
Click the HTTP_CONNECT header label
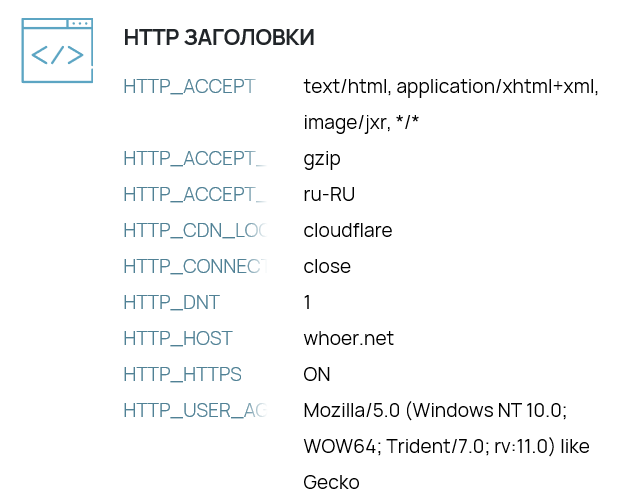194,266
